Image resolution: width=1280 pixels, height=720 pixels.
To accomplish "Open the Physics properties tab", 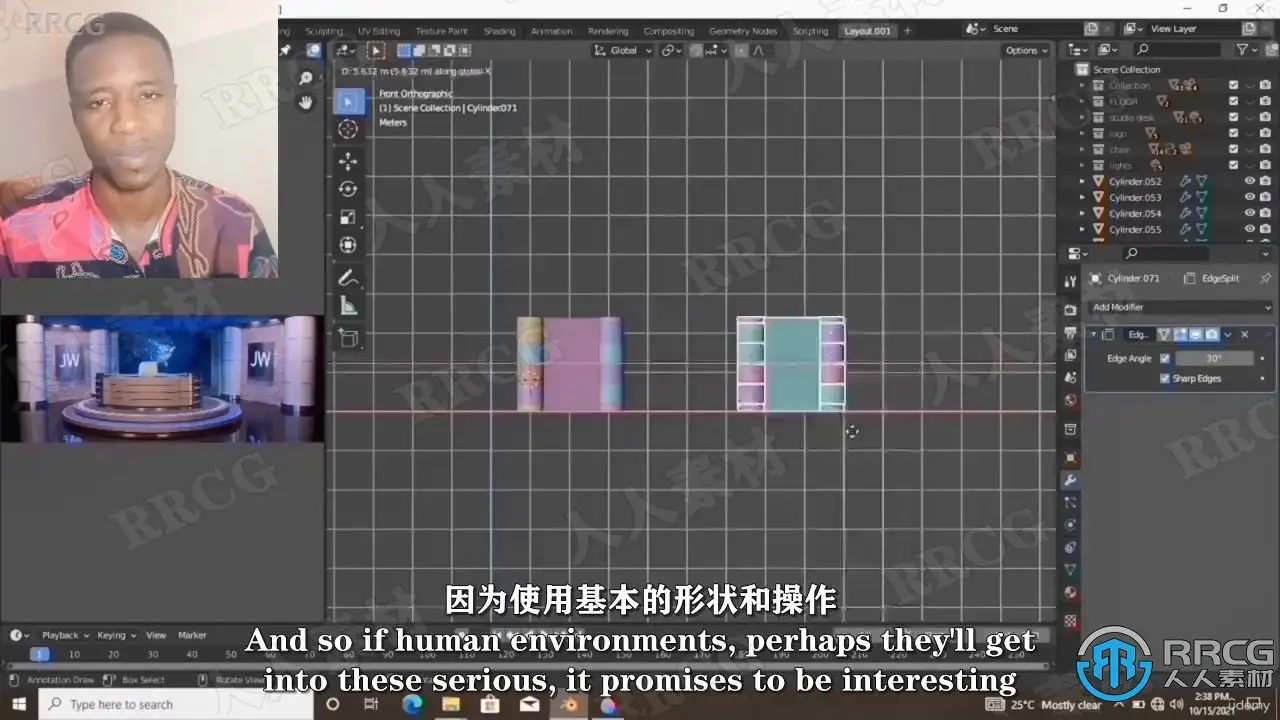I will [1071, 525].
